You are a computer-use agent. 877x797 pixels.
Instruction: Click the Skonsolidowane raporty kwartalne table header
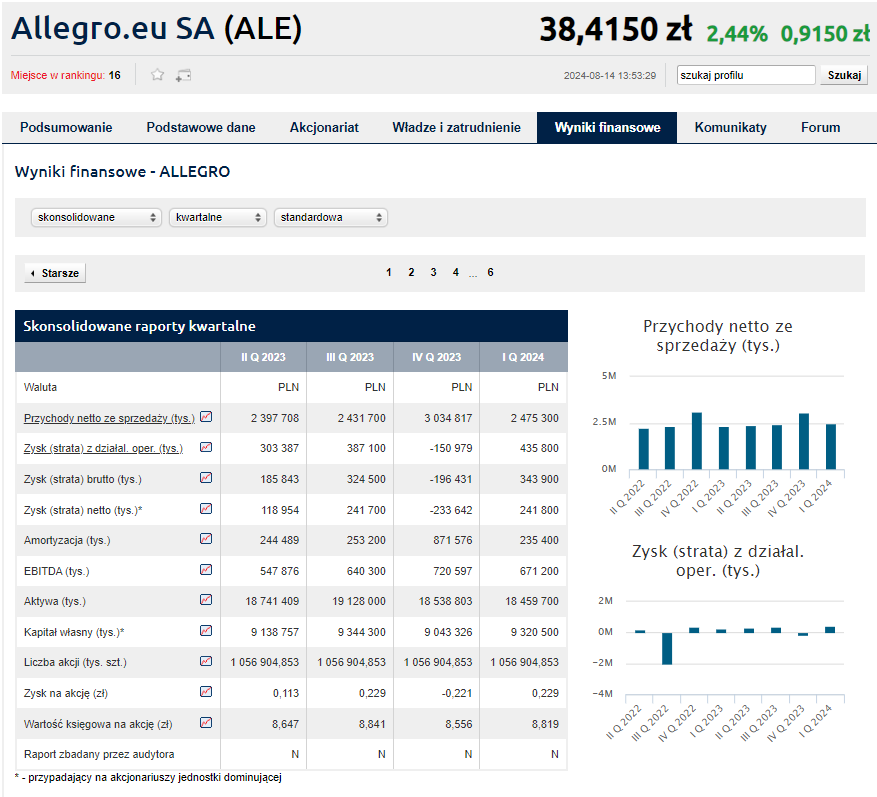pyautogui.click(x=291, y=326)
